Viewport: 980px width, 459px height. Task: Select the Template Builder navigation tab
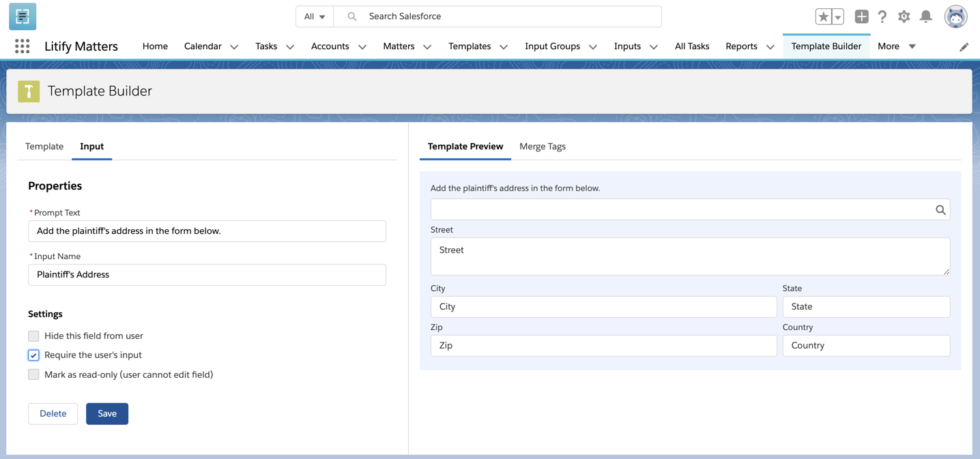tap(826, 46)
